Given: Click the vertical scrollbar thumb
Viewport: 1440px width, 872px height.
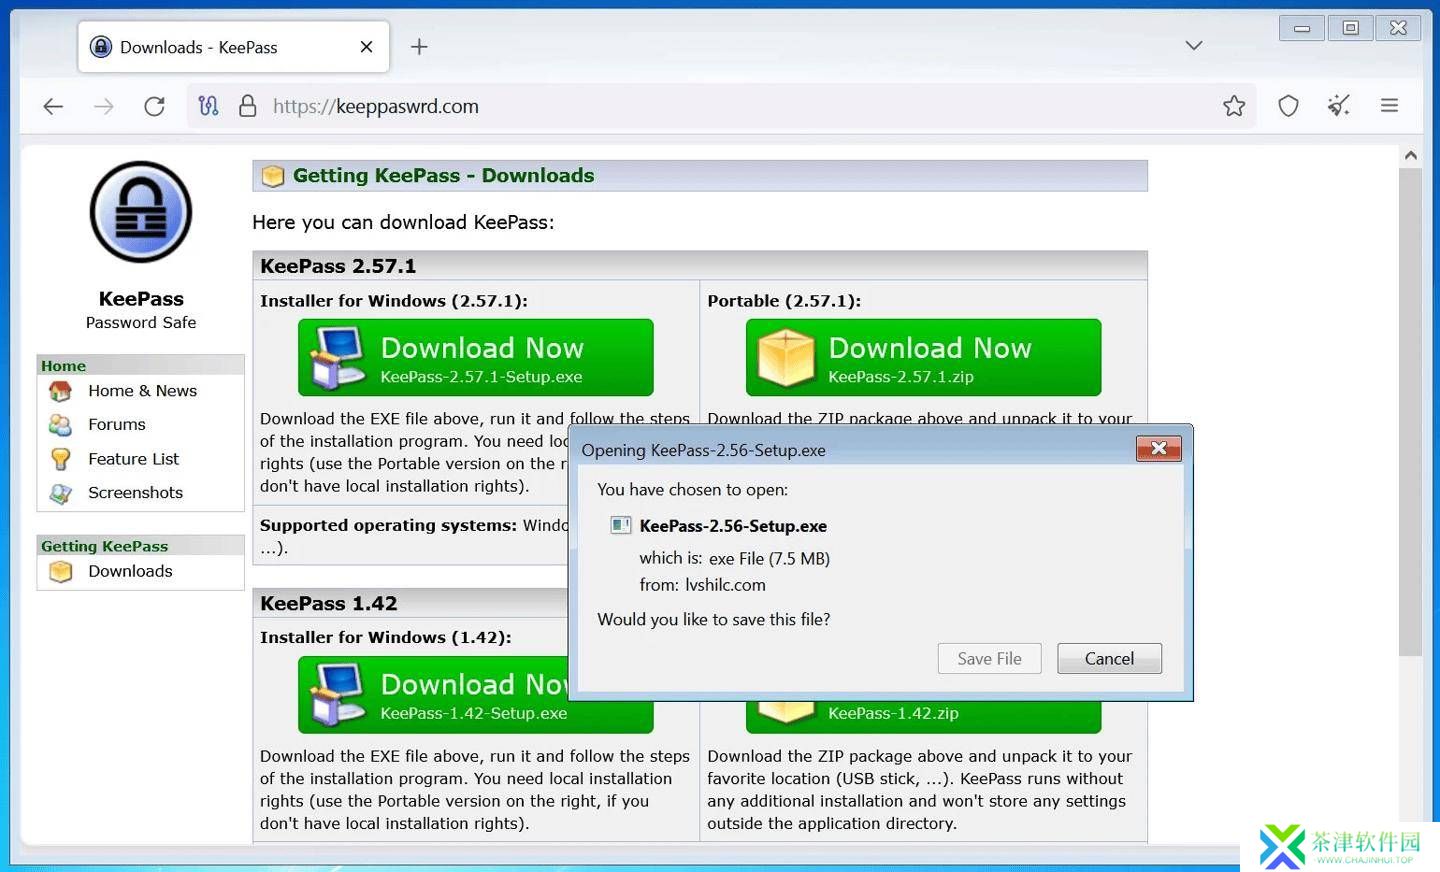Looking at the screenshot, I should [1411, 412].
